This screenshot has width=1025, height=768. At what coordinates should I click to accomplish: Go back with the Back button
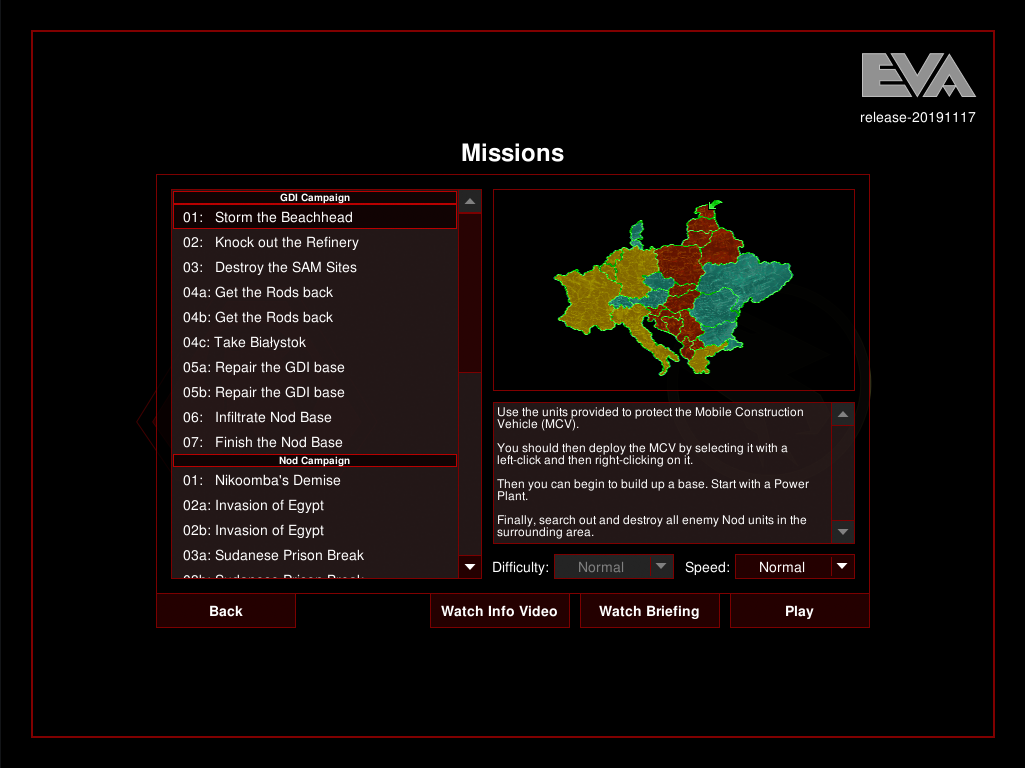pyautogui.click(x=226, y=611)
